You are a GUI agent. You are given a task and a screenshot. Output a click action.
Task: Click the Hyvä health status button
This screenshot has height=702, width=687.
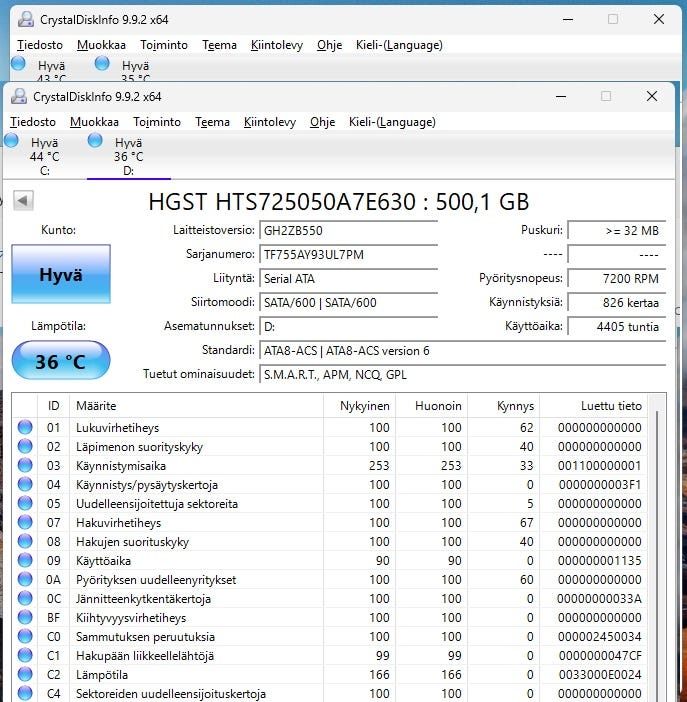(61, 274)
